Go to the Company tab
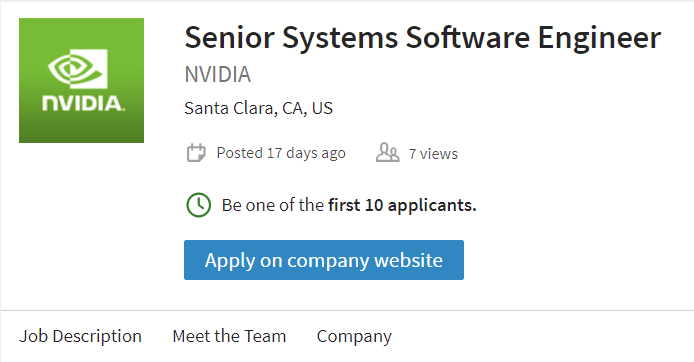Image resolution: width=694 pixels, height=362 pixels. click(354, 337)
